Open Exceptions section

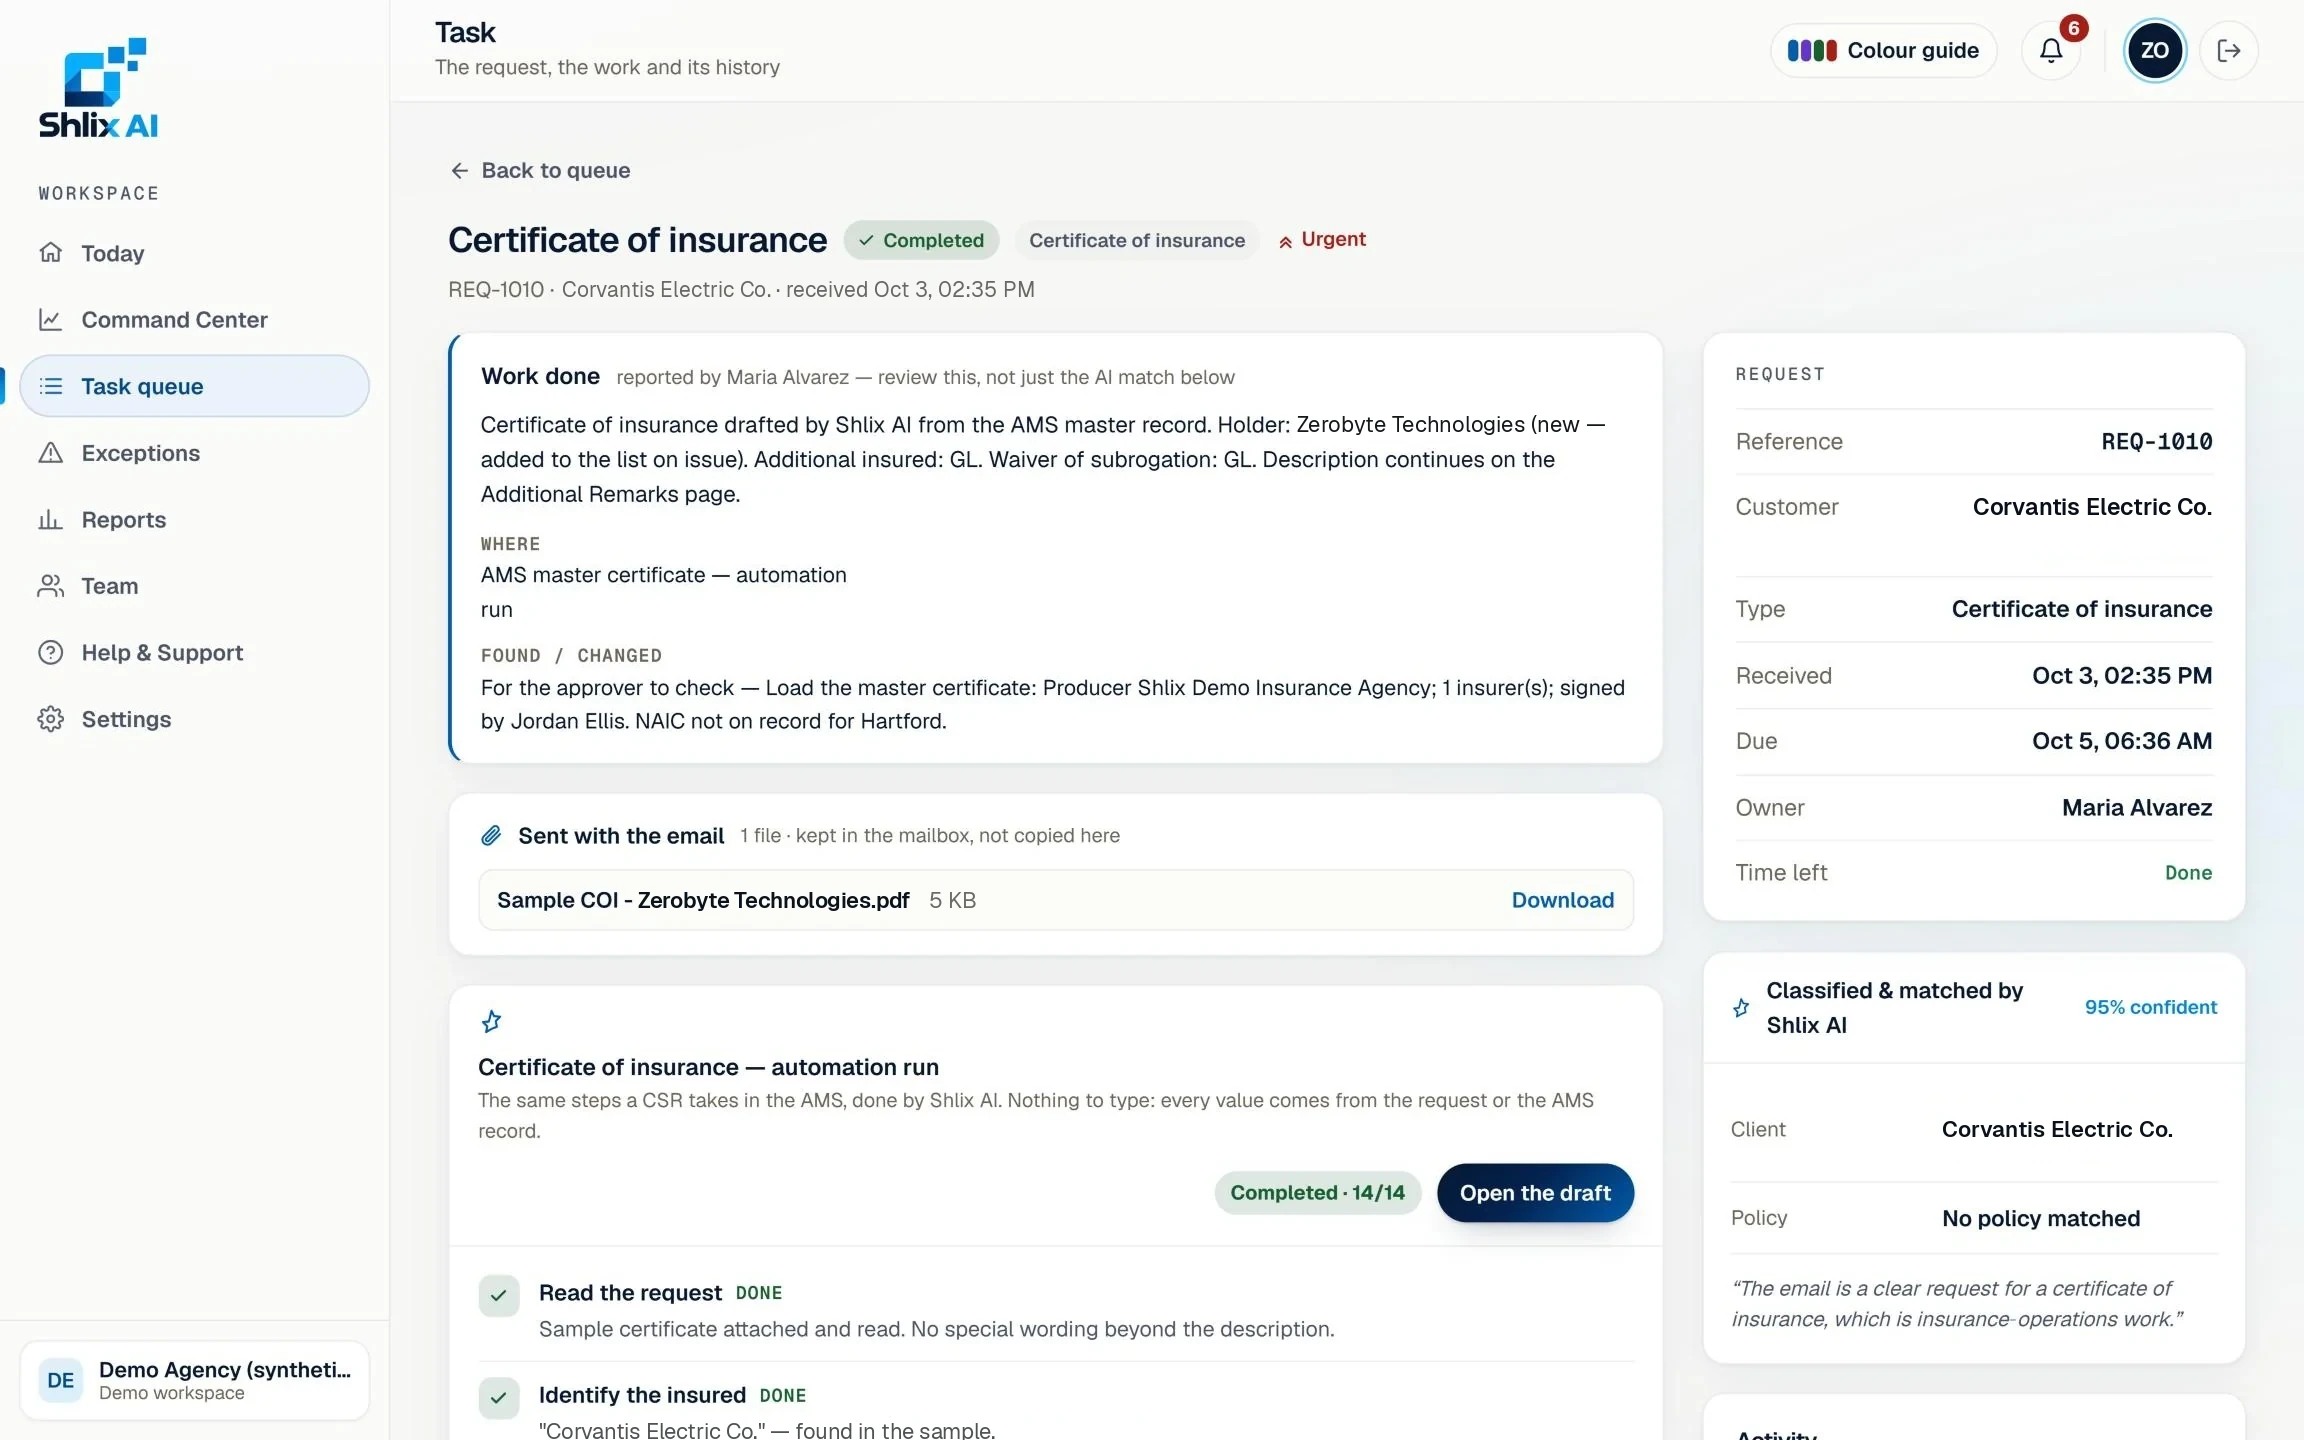[x=194, y=453]
